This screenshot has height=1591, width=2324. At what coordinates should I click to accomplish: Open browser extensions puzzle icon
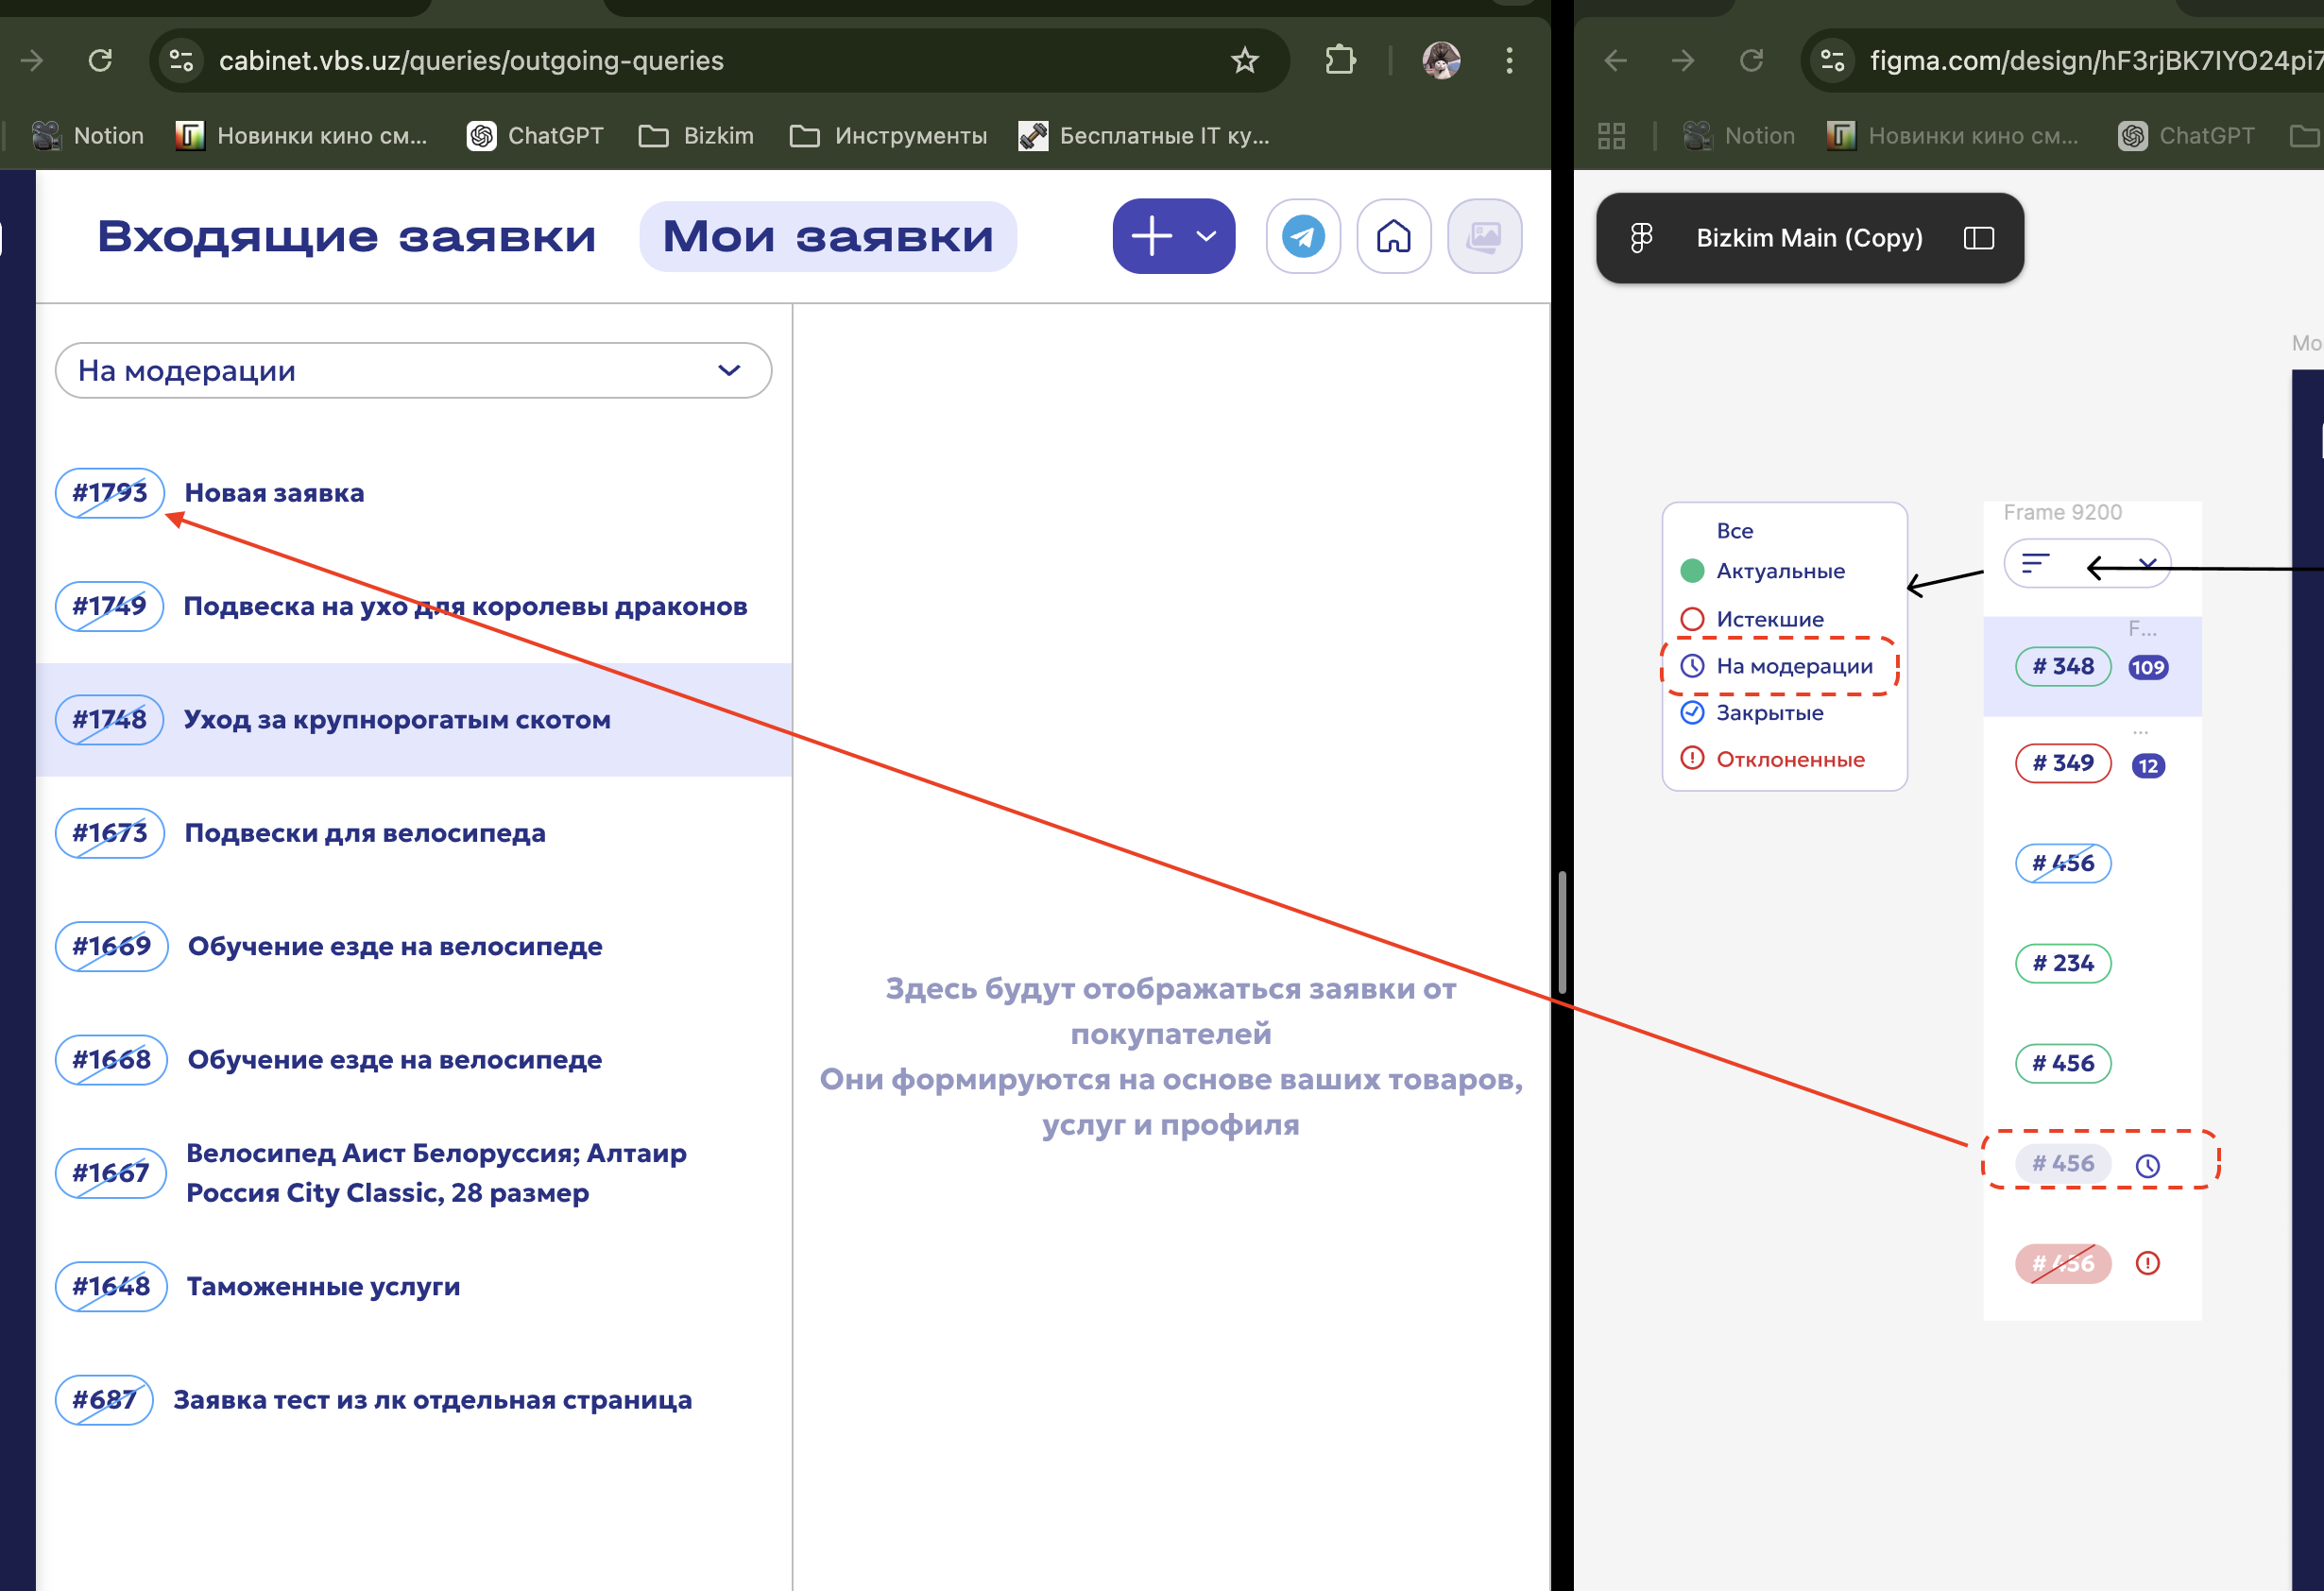click(1340, 61)
